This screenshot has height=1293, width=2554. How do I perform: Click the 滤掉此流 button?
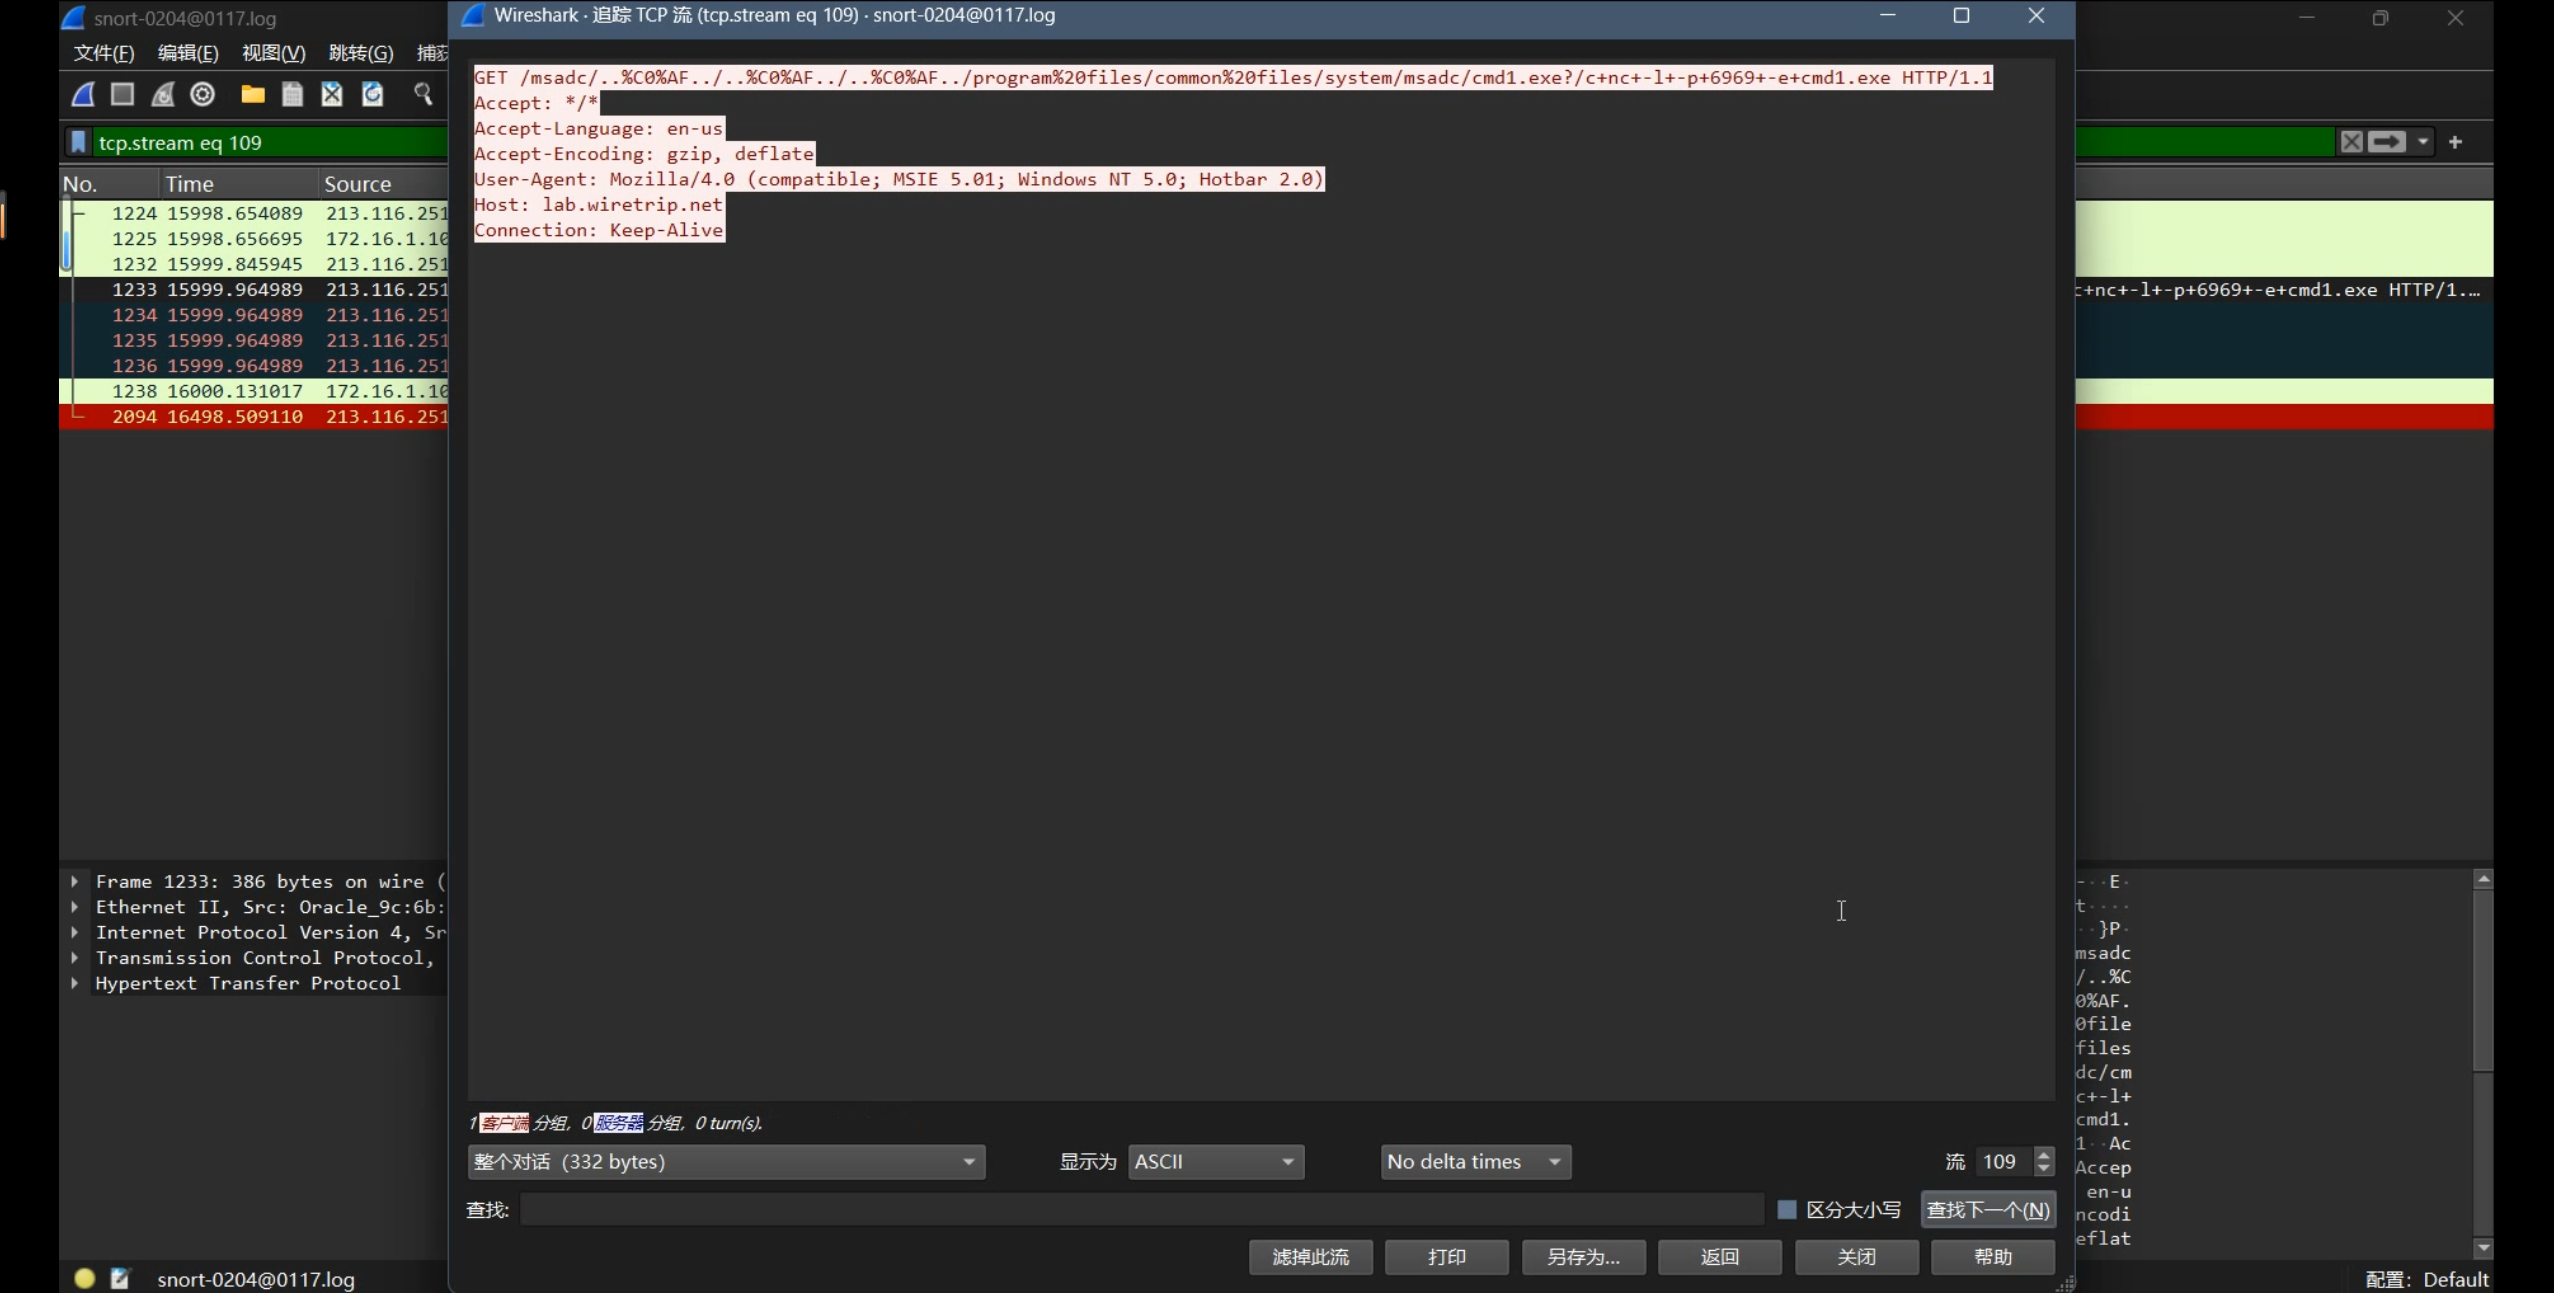click(x=1310, y=1257)
